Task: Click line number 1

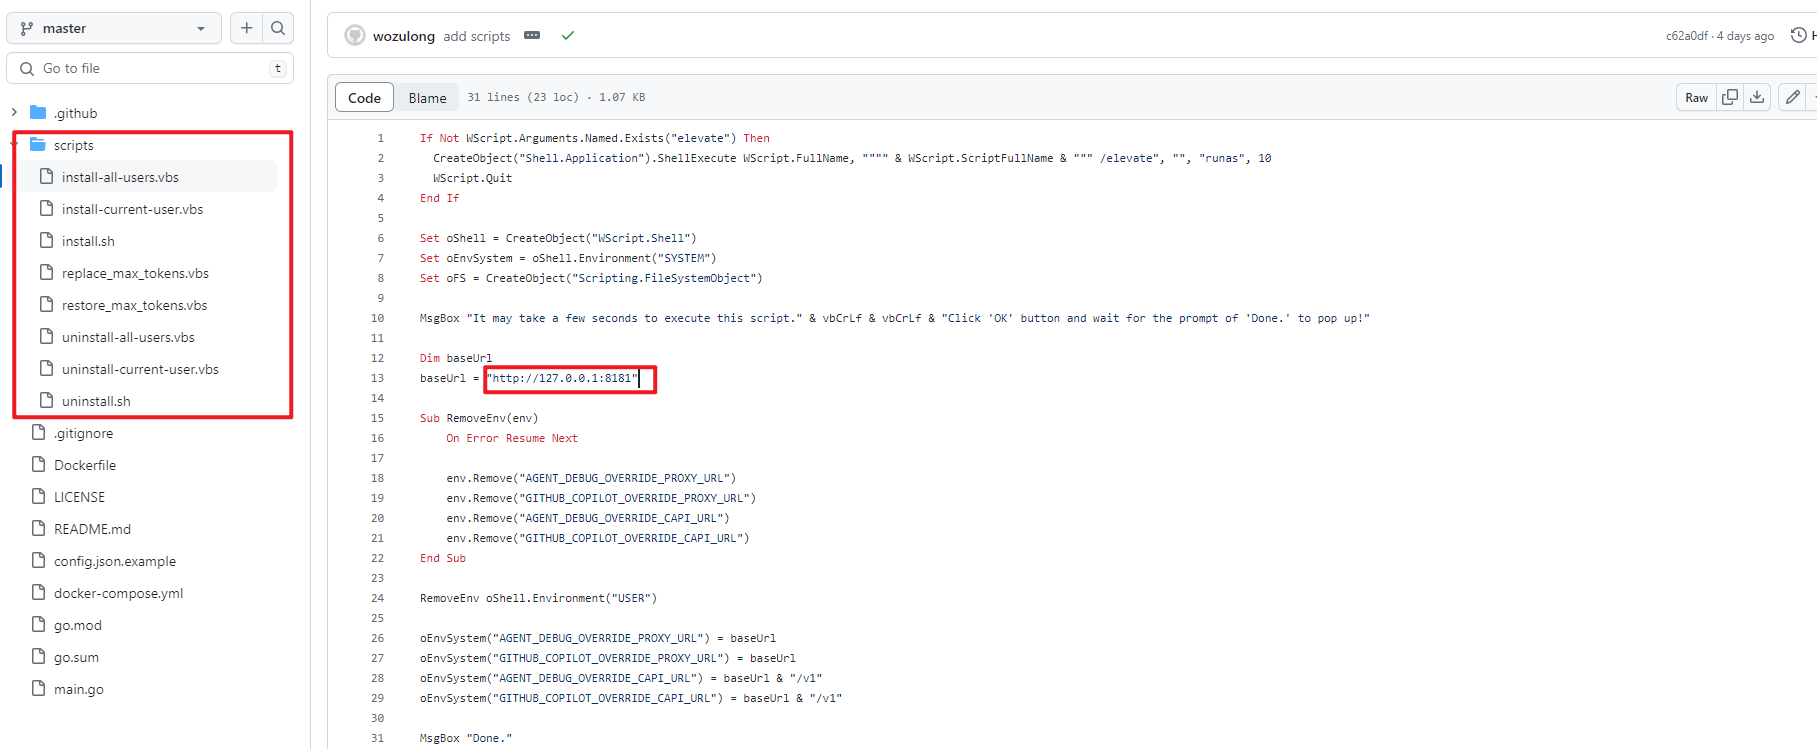Action: click(x=380, y=138)
